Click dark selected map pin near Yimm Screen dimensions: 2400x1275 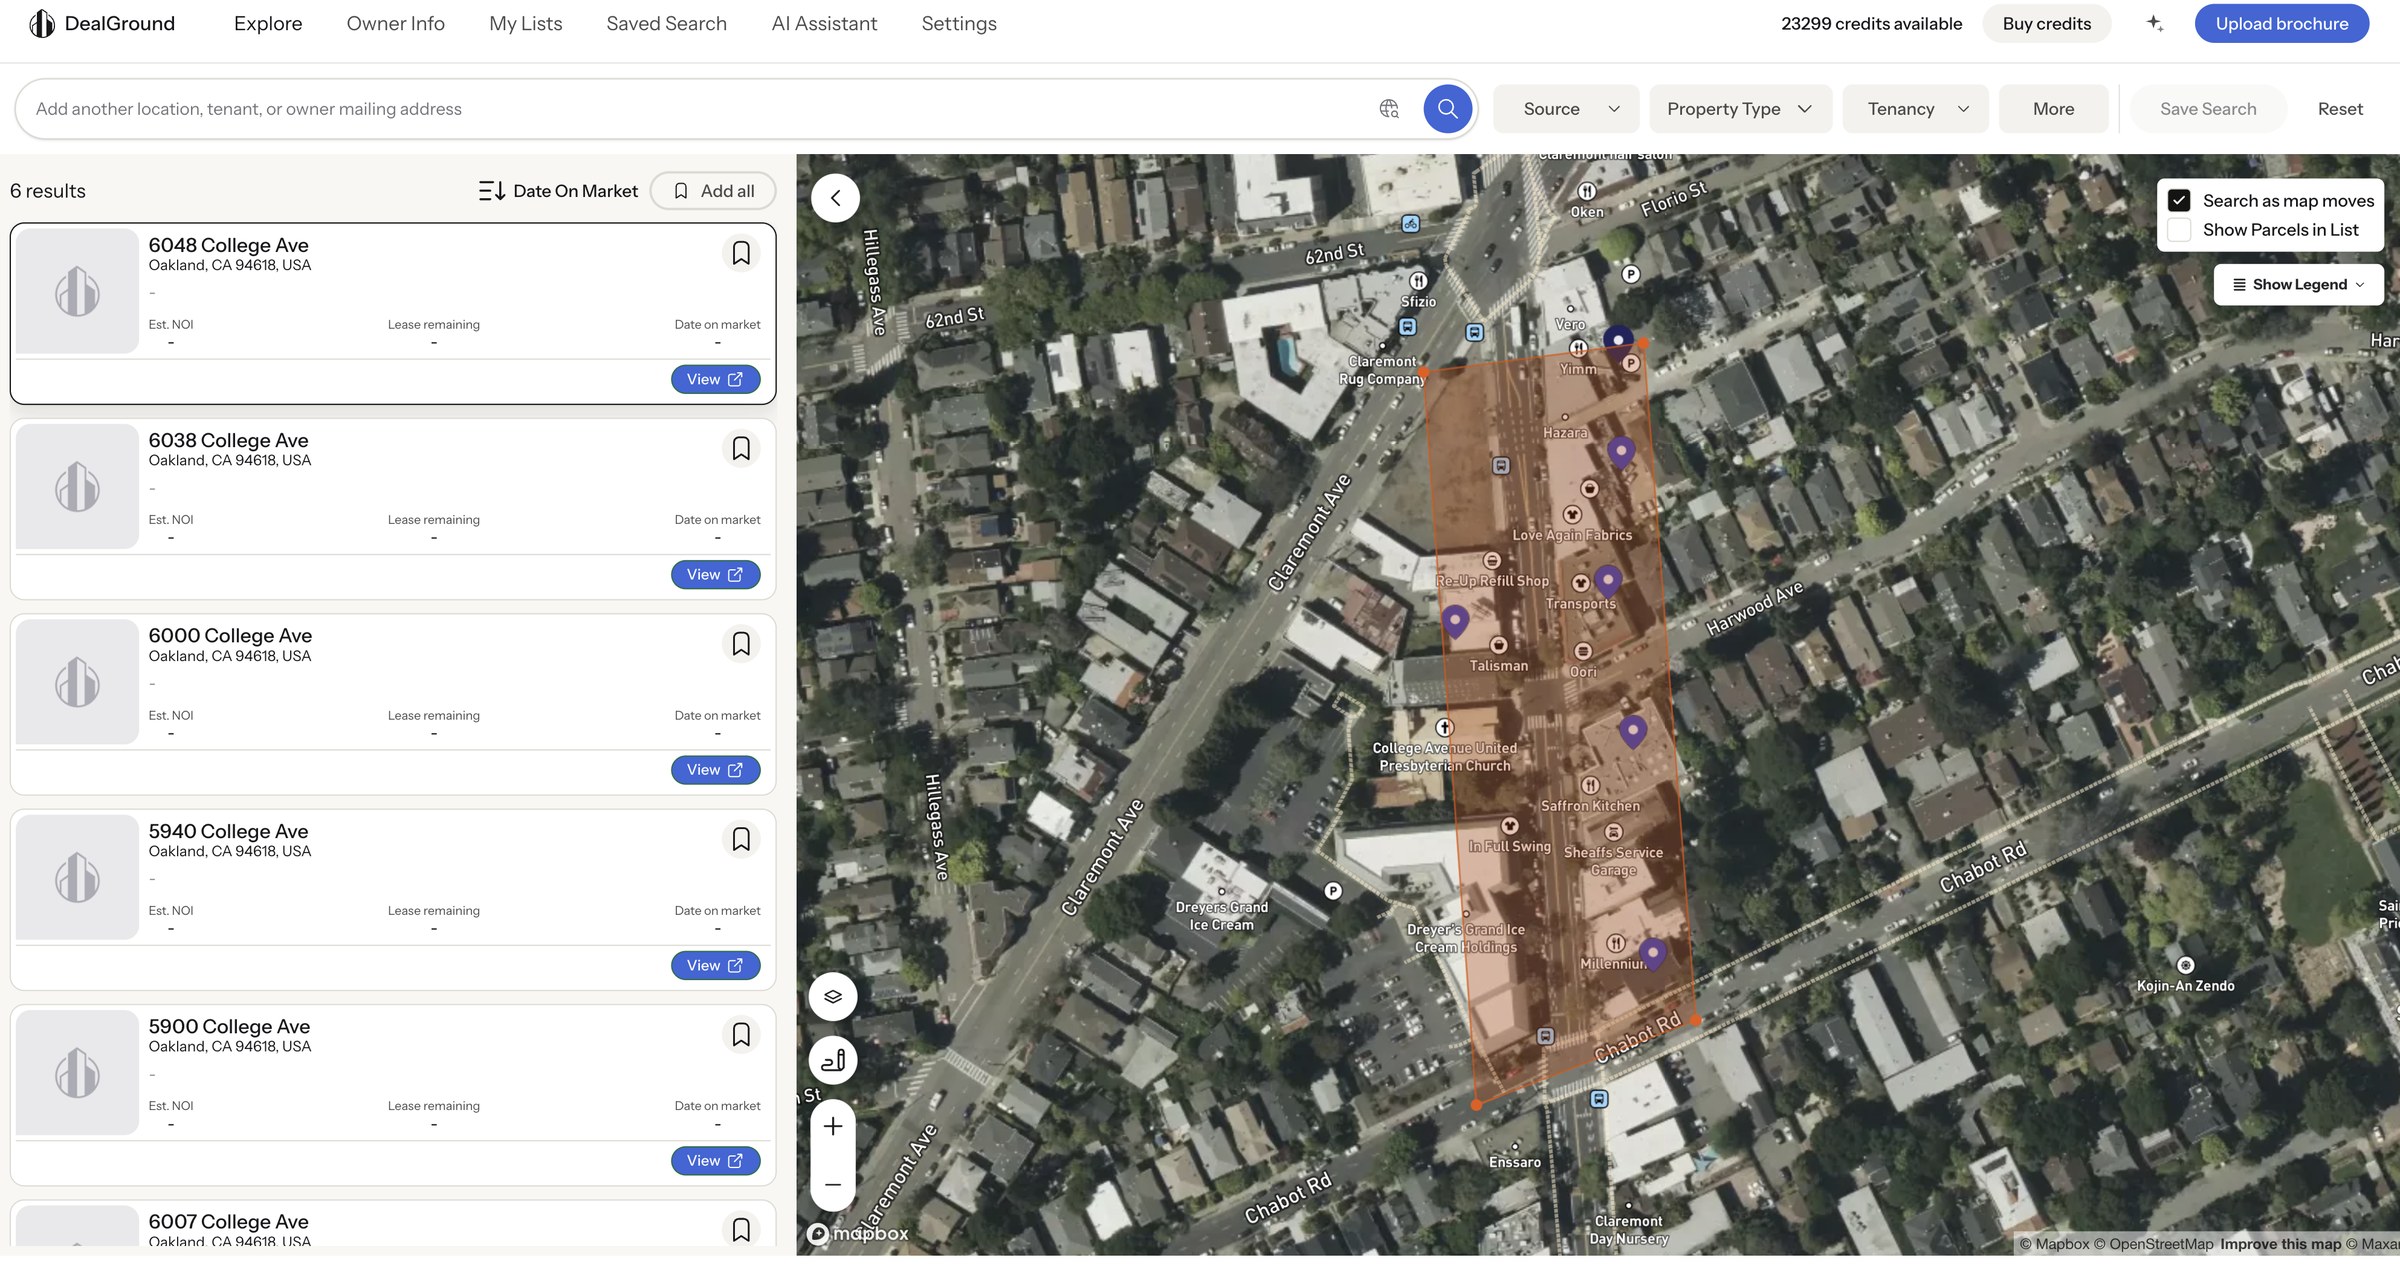pyautogui.click(x=1618, y=340)
